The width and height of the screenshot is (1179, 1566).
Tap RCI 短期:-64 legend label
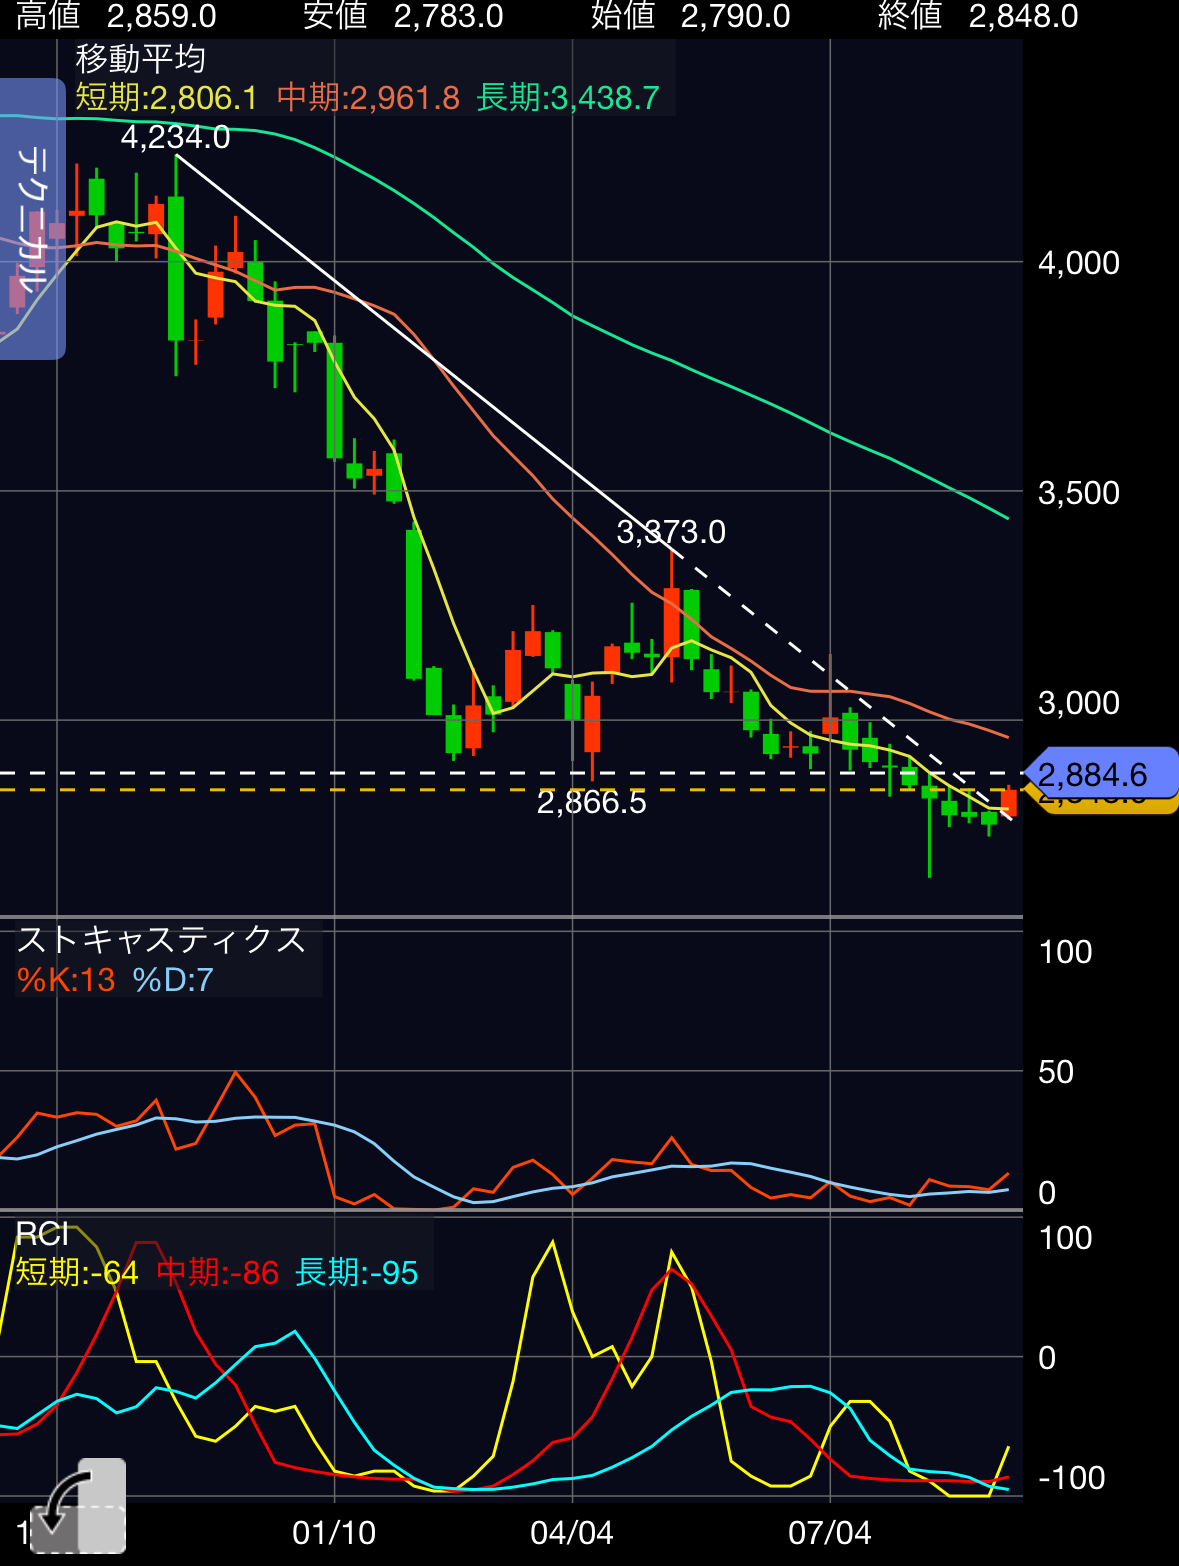(77, 1273)
